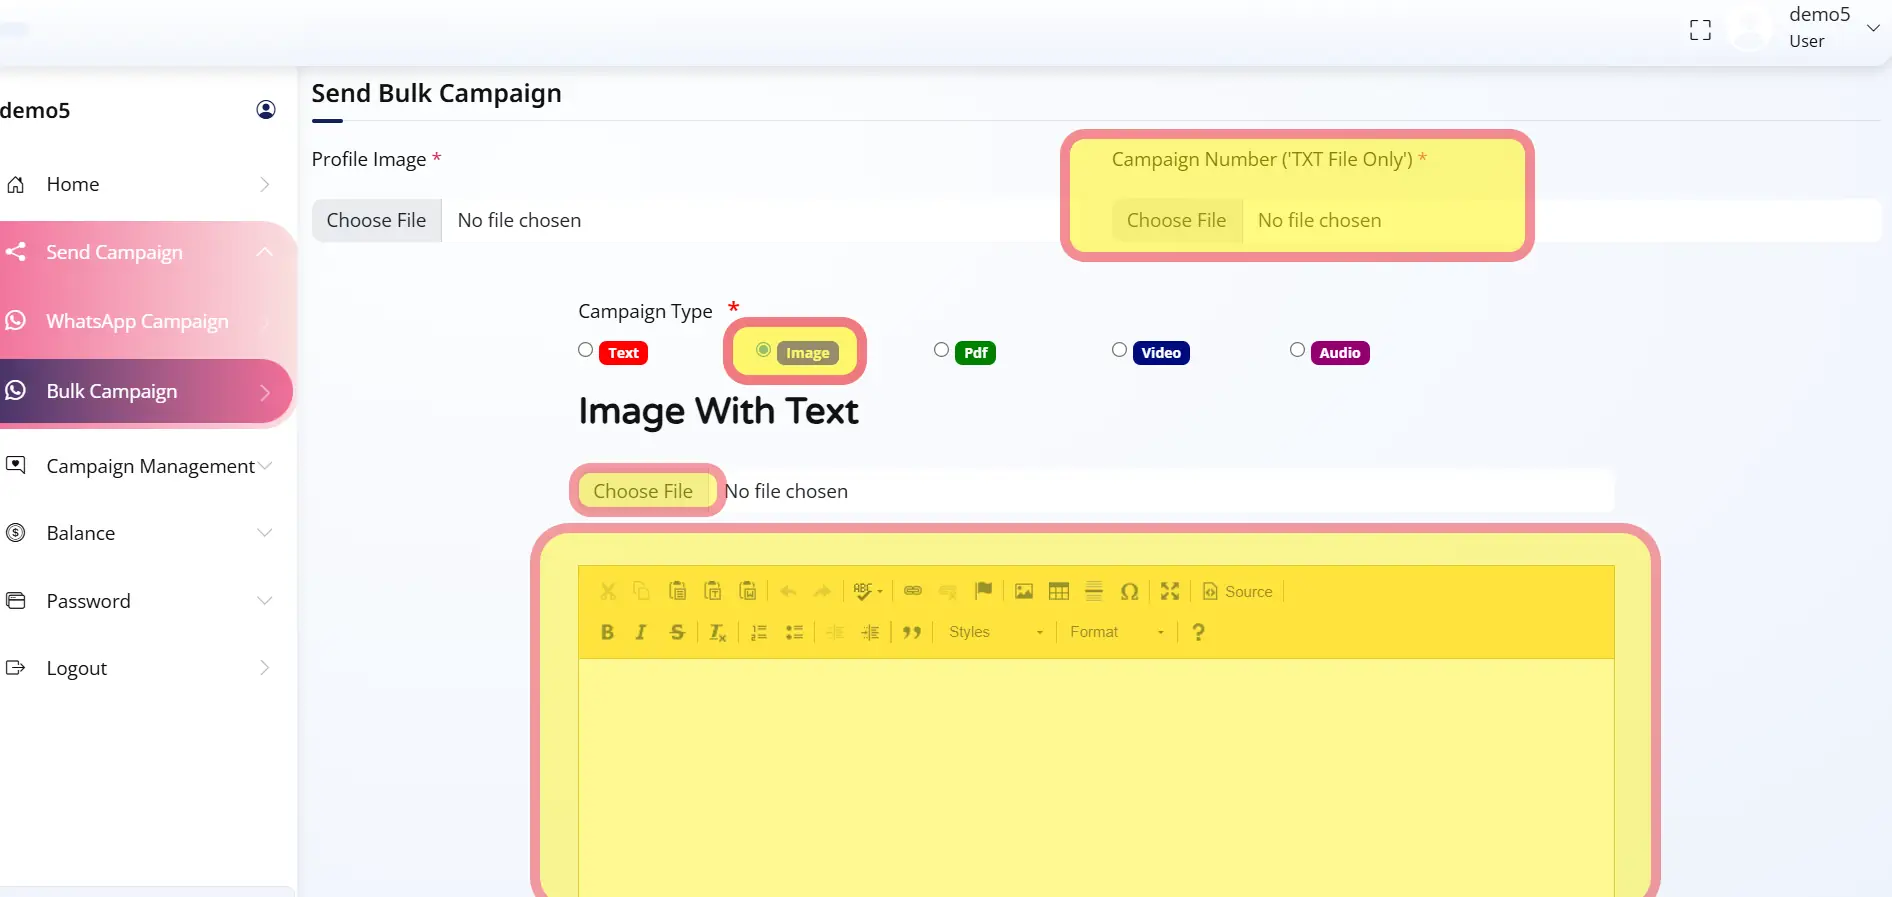Select the Audio campaign type radio
The height and width of the screenshot is (897, 1892).
click(1298, 350)
